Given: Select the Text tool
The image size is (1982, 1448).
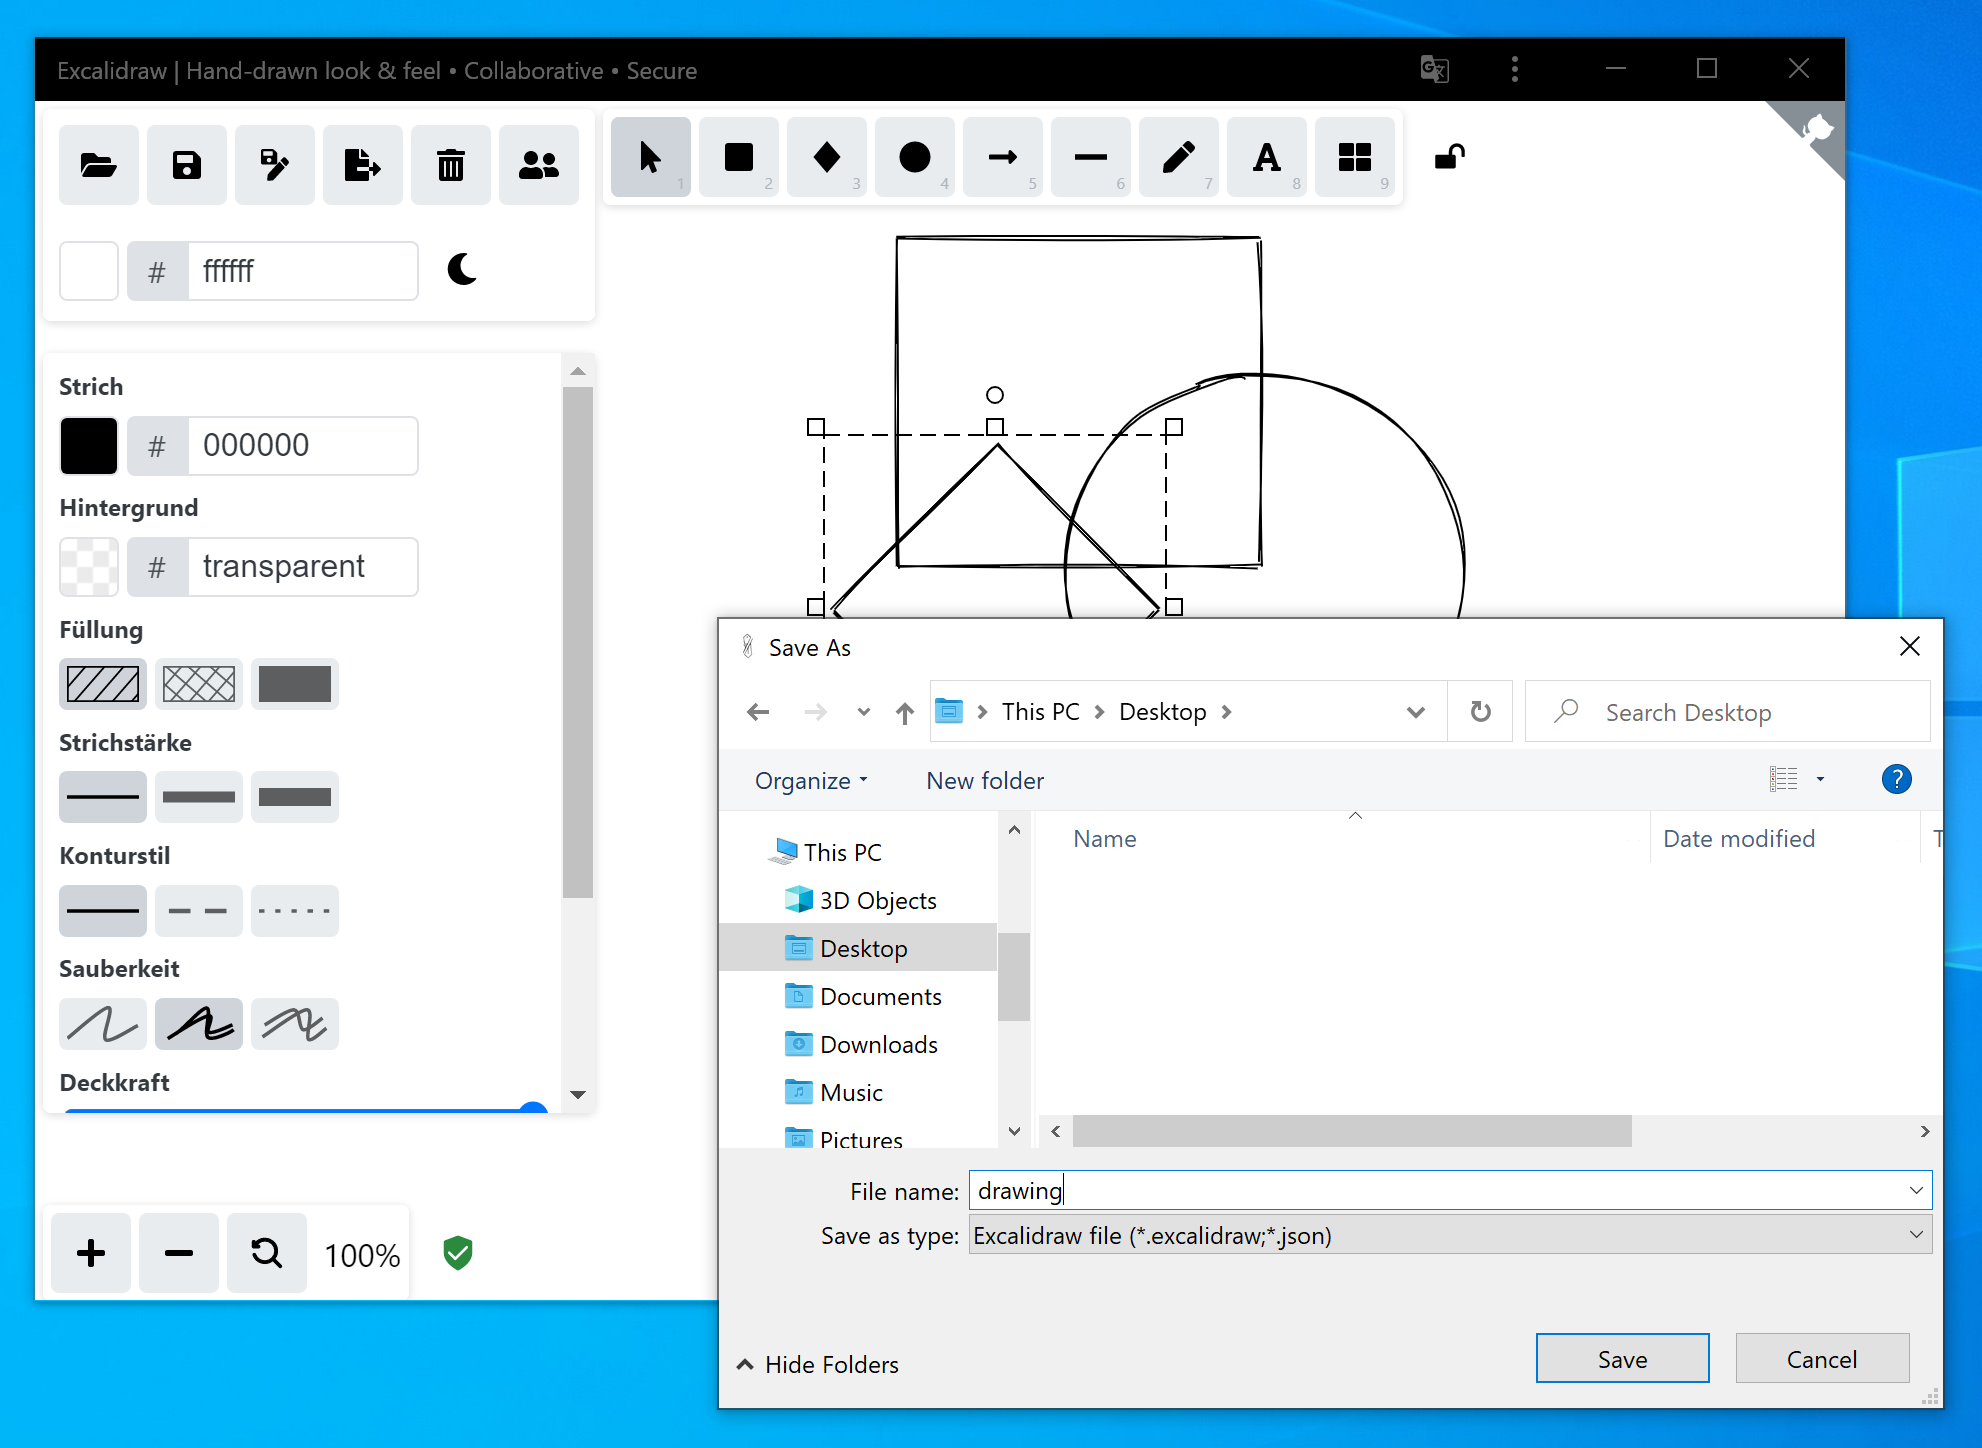Looking at the screenshot, I should pyautogui.click(x=1266, y=158).
